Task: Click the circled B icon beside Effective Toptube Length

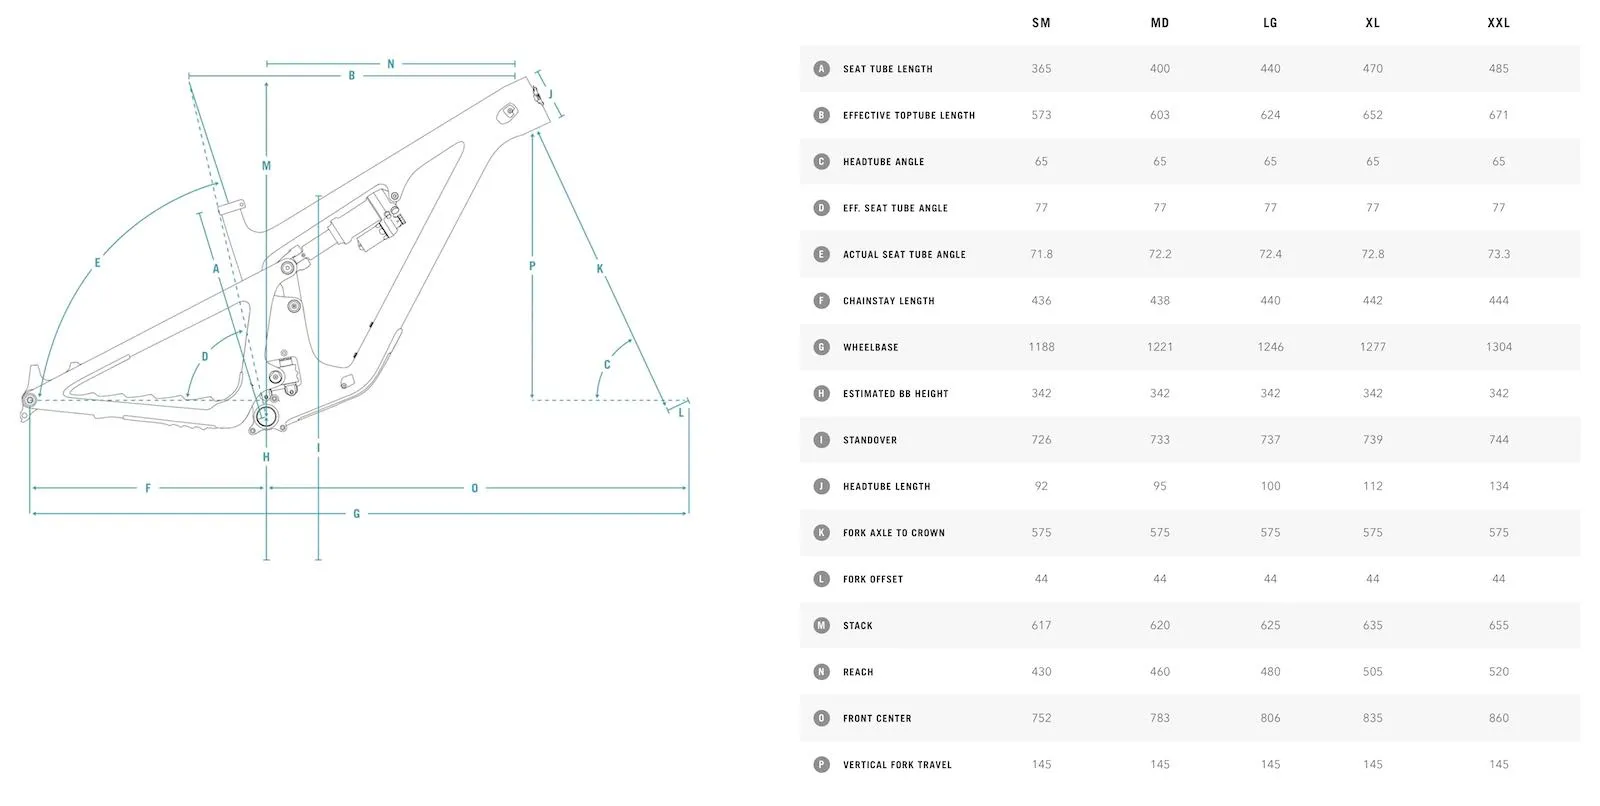Action: 821,115
